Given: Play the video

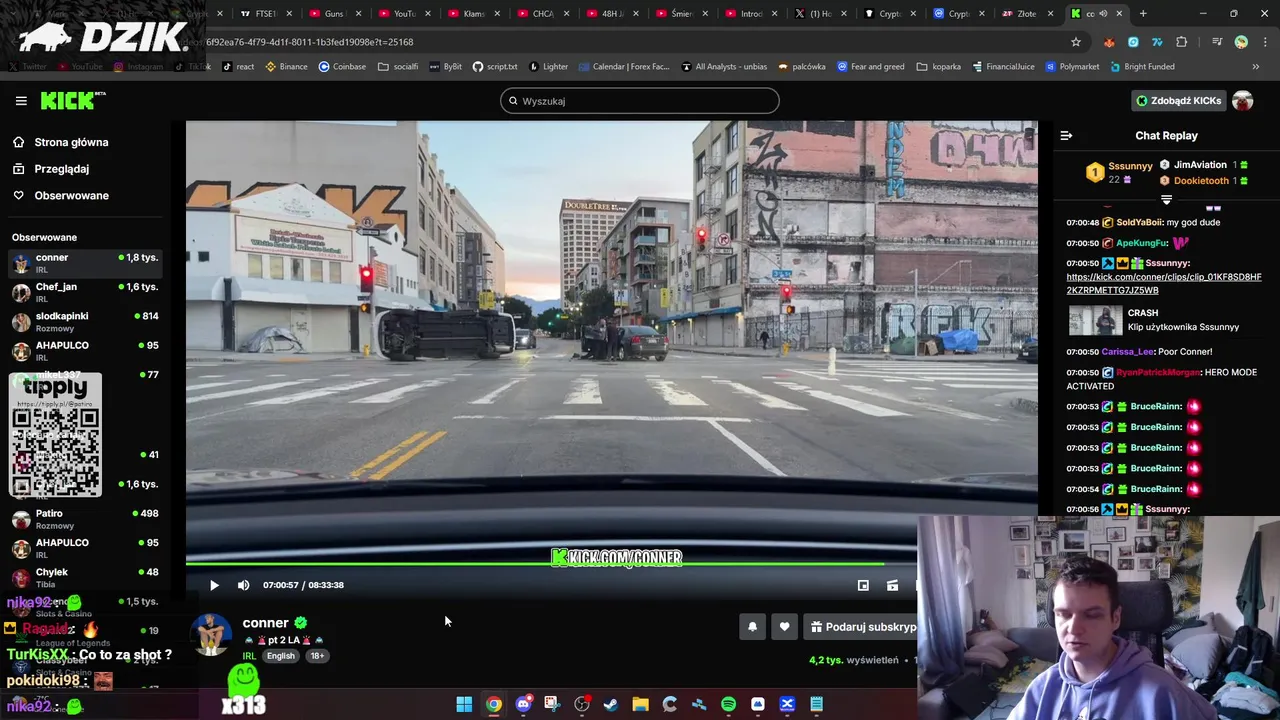Looking at the screenshot, I should 213,585.
